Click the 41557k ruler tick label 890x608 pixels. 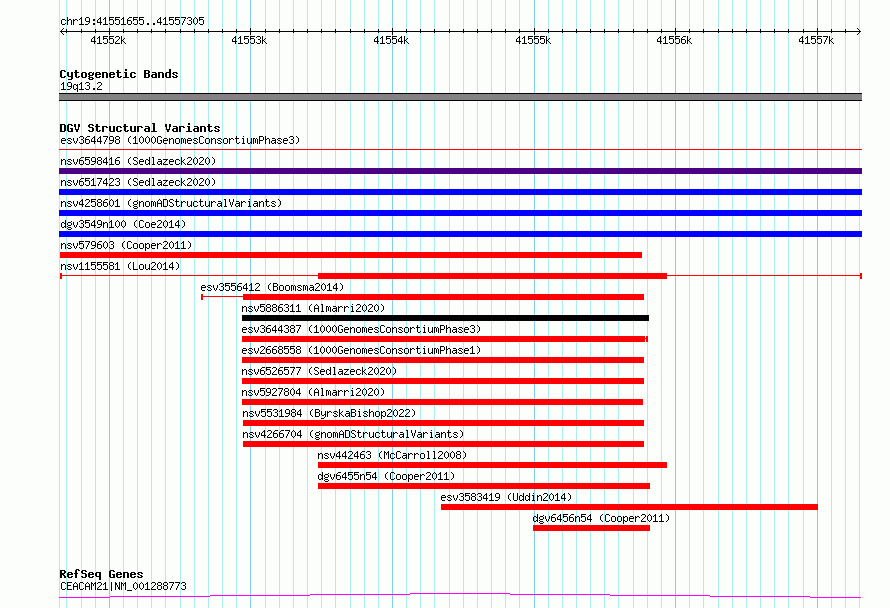coord(816,40)
